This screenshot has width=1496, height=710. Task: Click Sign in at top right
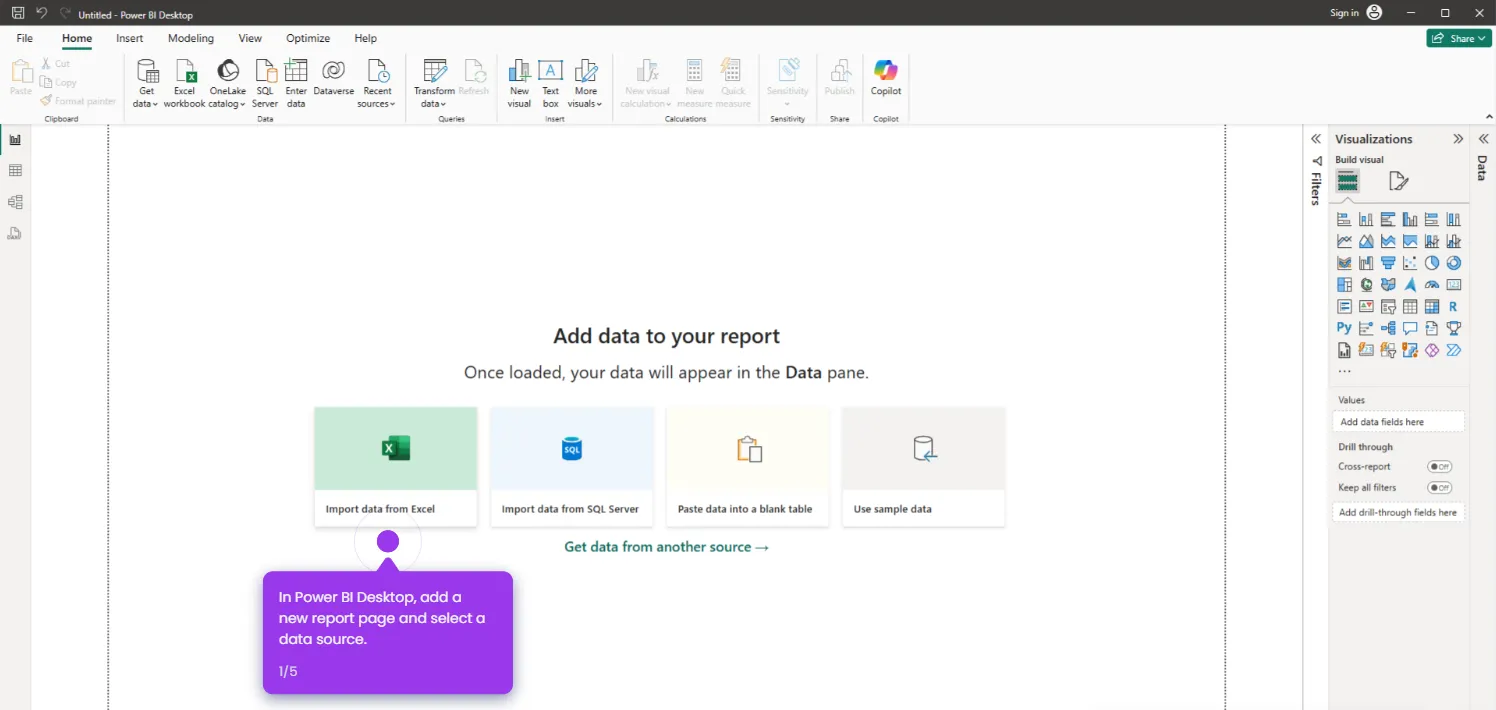pos(1344,13)
